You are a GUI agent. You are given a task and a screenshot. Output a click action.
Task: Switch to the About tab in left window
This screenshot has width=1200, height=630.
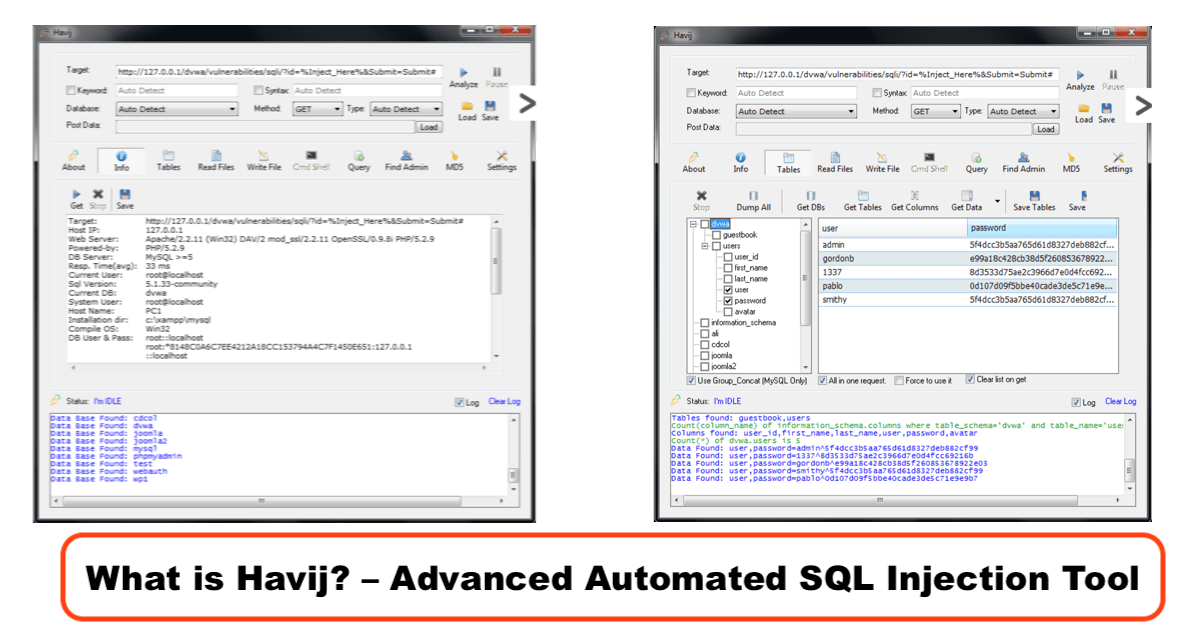74,161
